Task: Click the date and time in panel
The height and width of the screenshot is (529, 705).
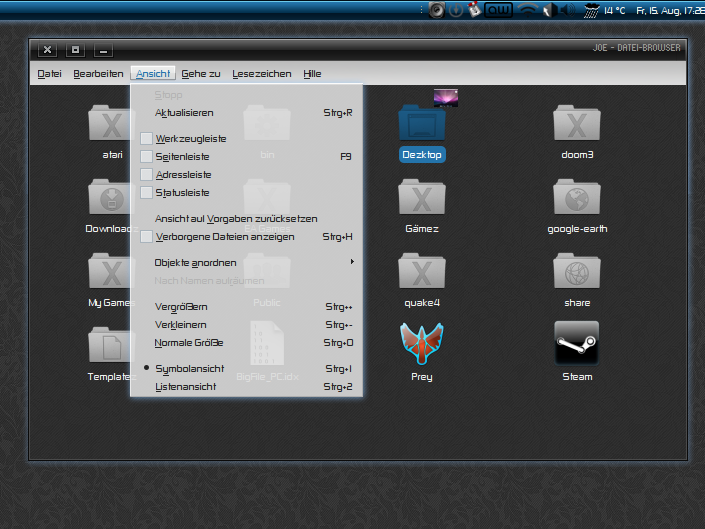Action: click(669, 10)
